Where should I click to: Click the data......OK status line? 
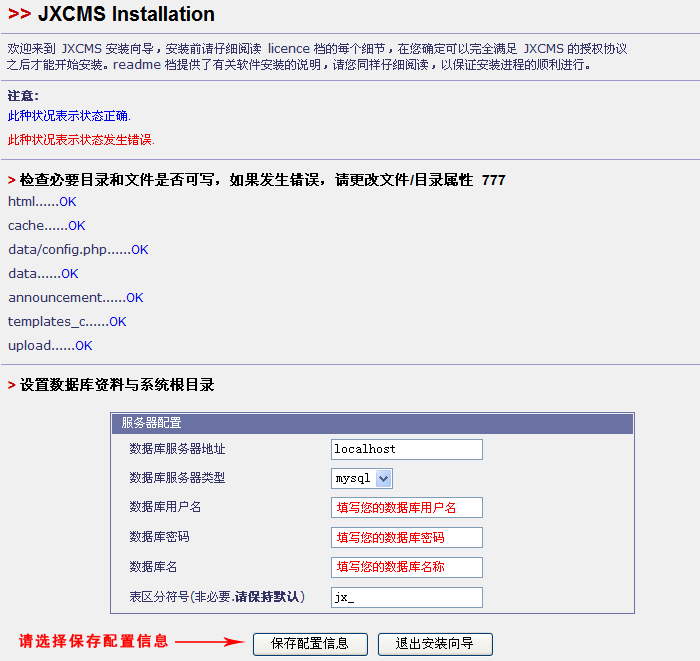43,274
